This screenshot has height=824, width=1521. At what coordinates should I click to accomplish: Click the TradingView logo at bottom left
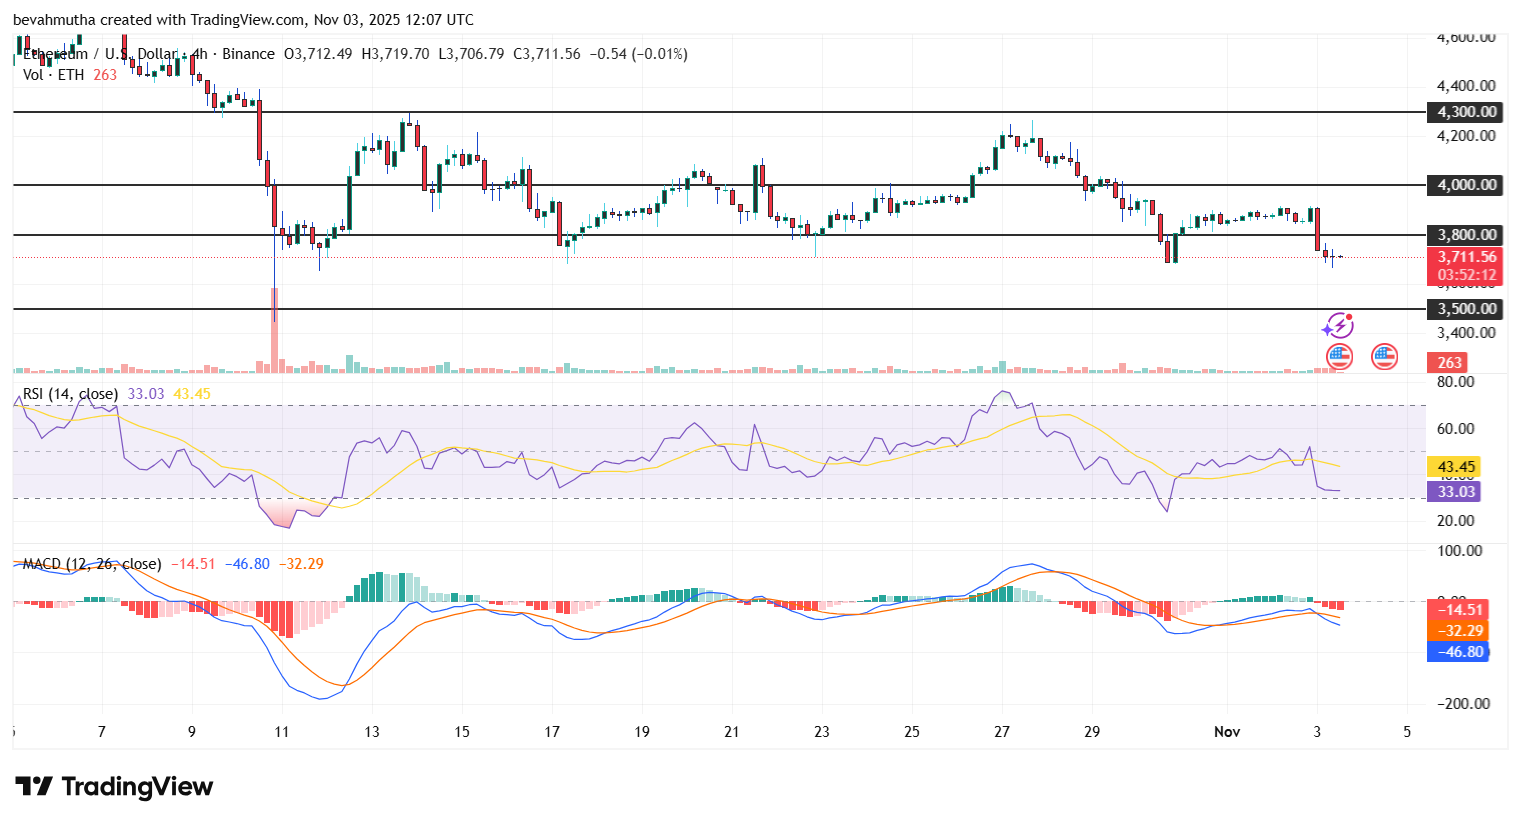point(110,787)
